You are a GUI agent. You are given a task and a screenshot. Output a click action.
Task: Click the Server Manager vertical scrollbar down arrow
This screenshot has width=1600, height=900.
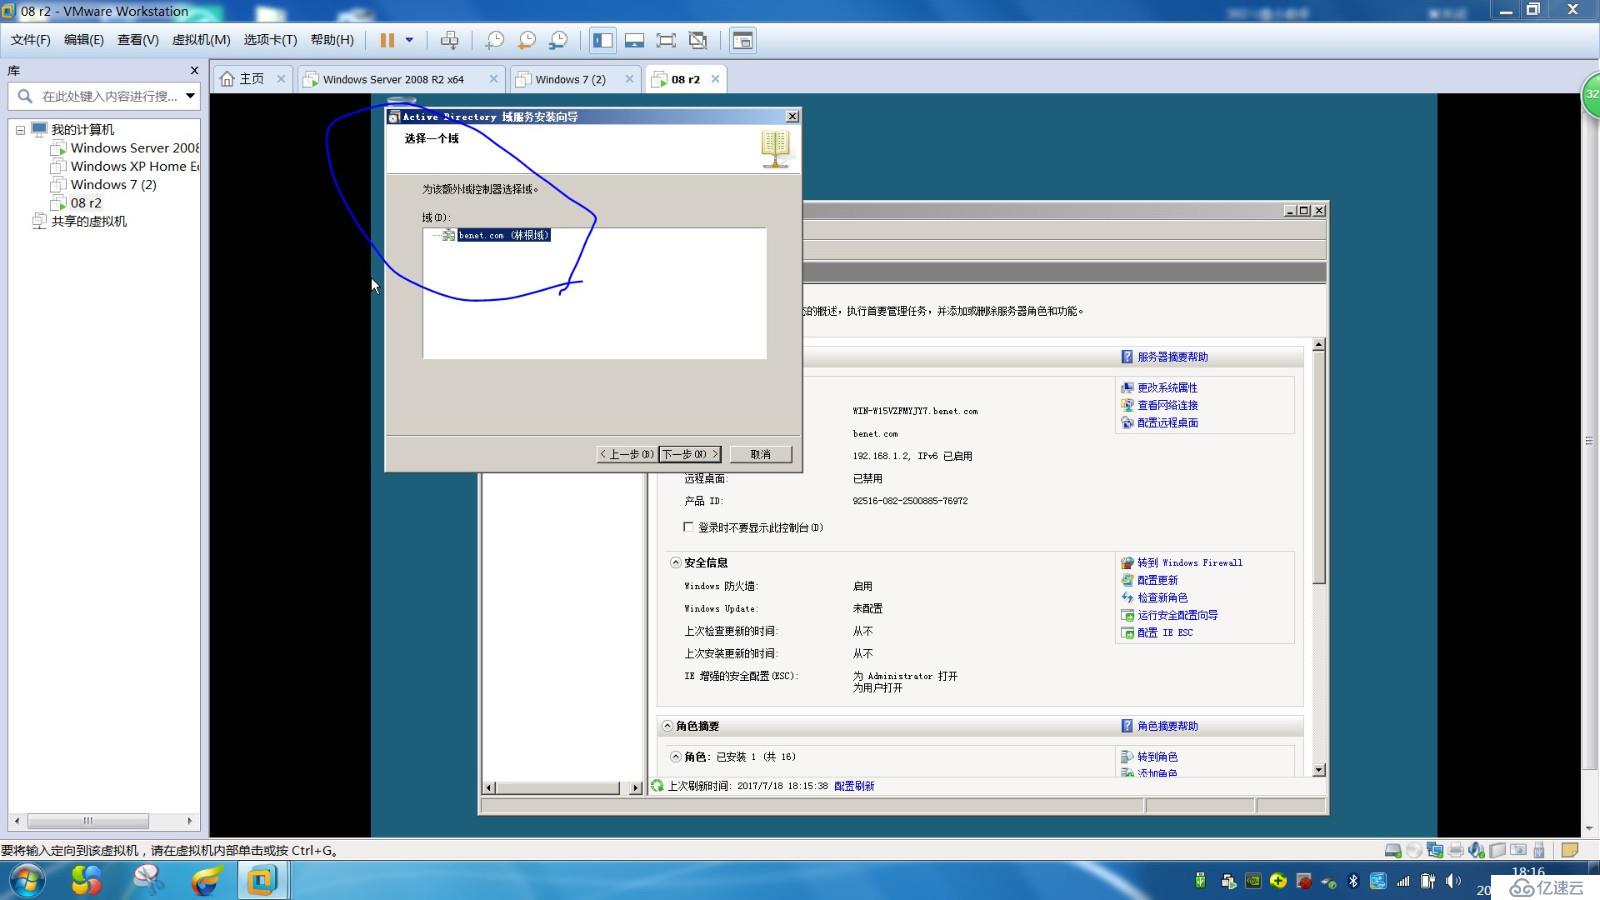tap(1319, 770)
